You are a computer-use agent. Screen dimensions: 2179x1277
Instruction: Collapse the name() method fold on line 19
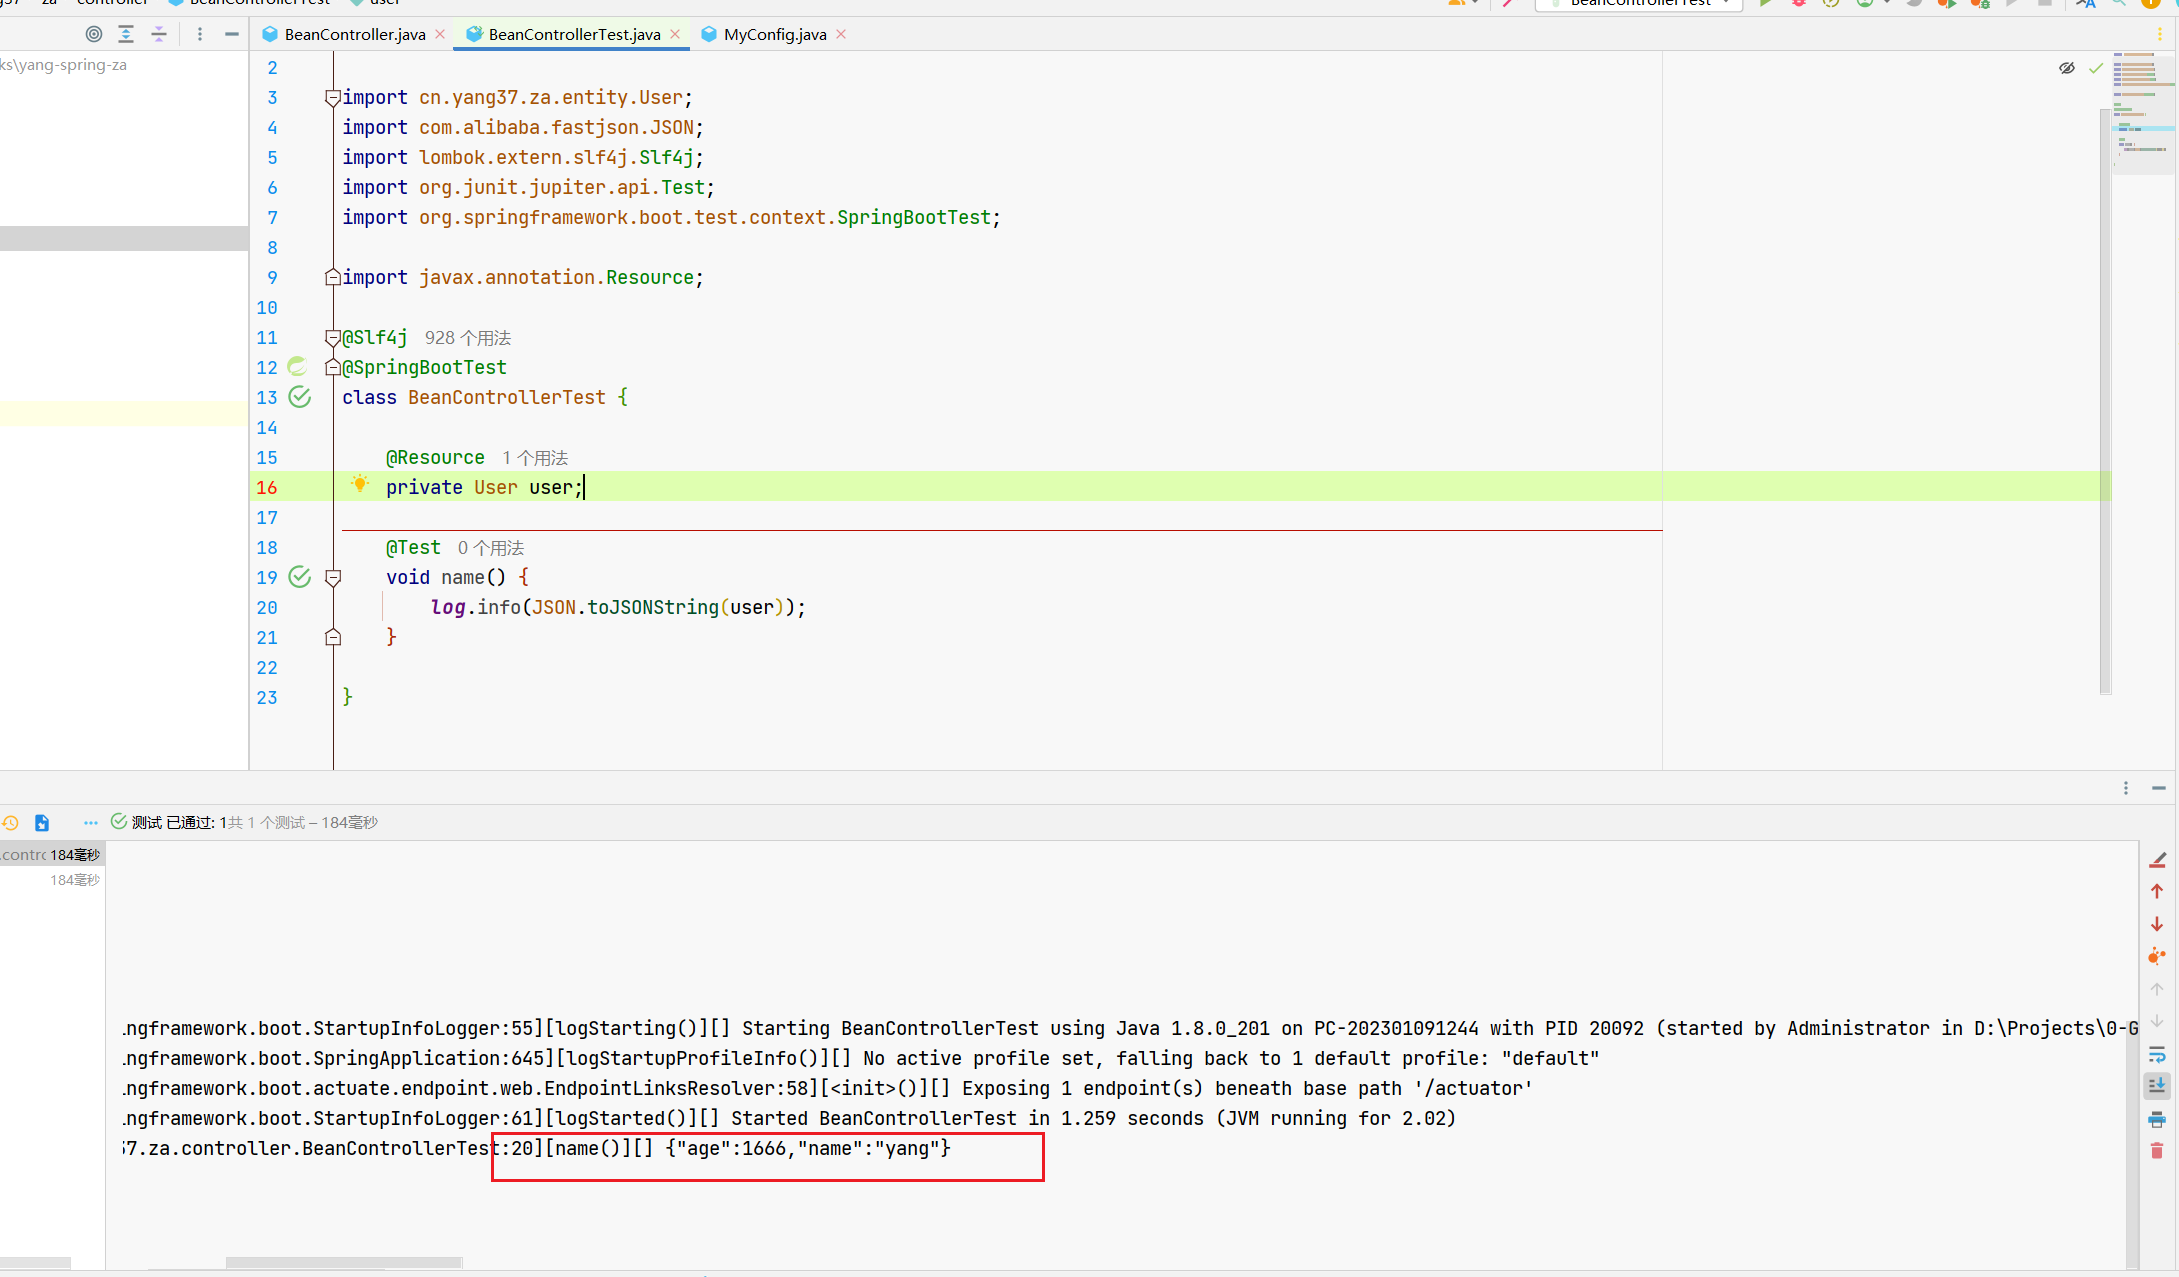coord(333,578)
